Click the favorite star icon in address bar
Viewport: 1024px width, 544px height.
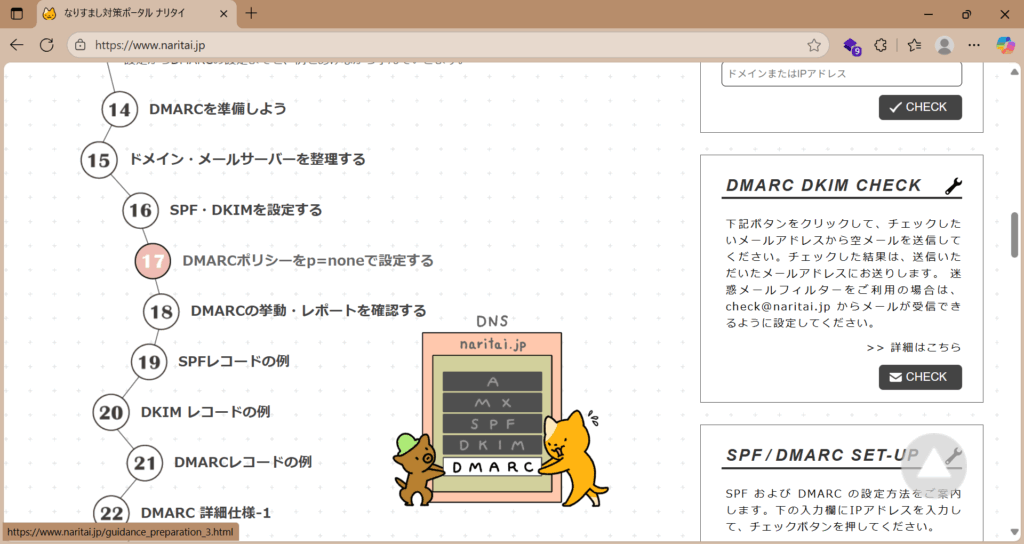point(814,45)
